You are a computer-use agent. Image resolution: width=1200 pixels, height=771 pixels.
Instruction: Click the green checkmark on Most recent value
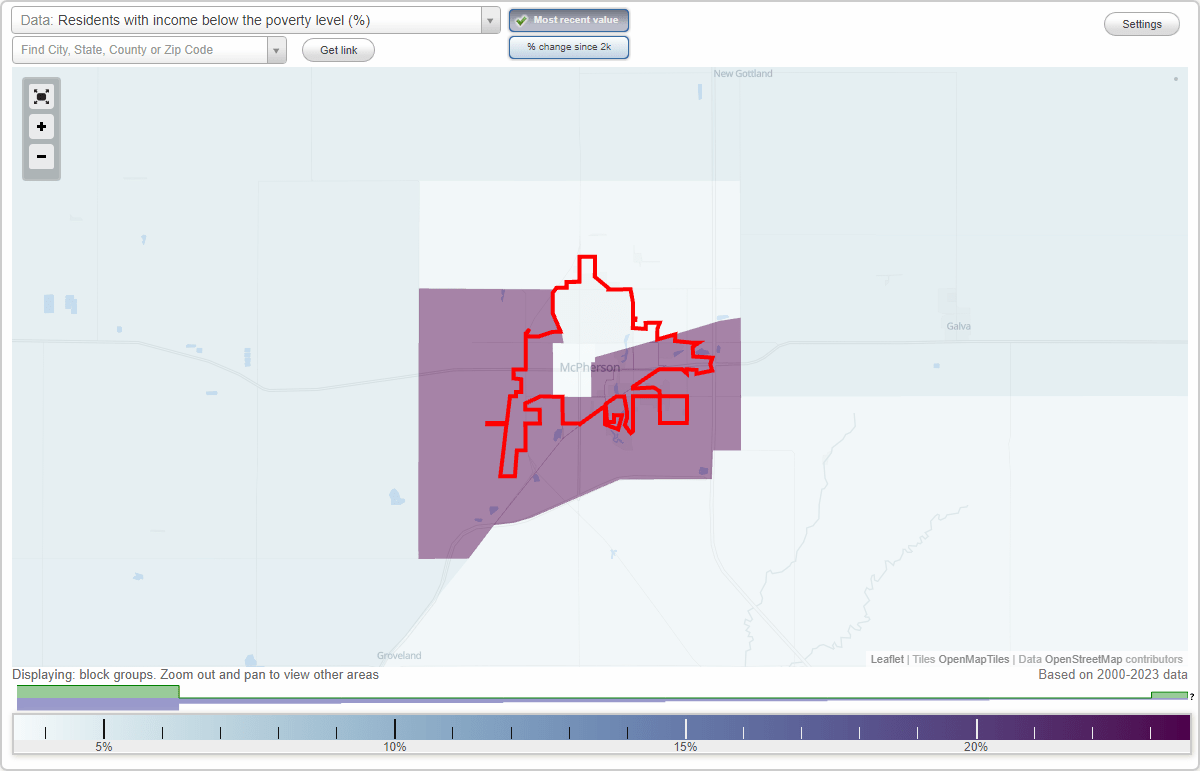tap(521, 19)
